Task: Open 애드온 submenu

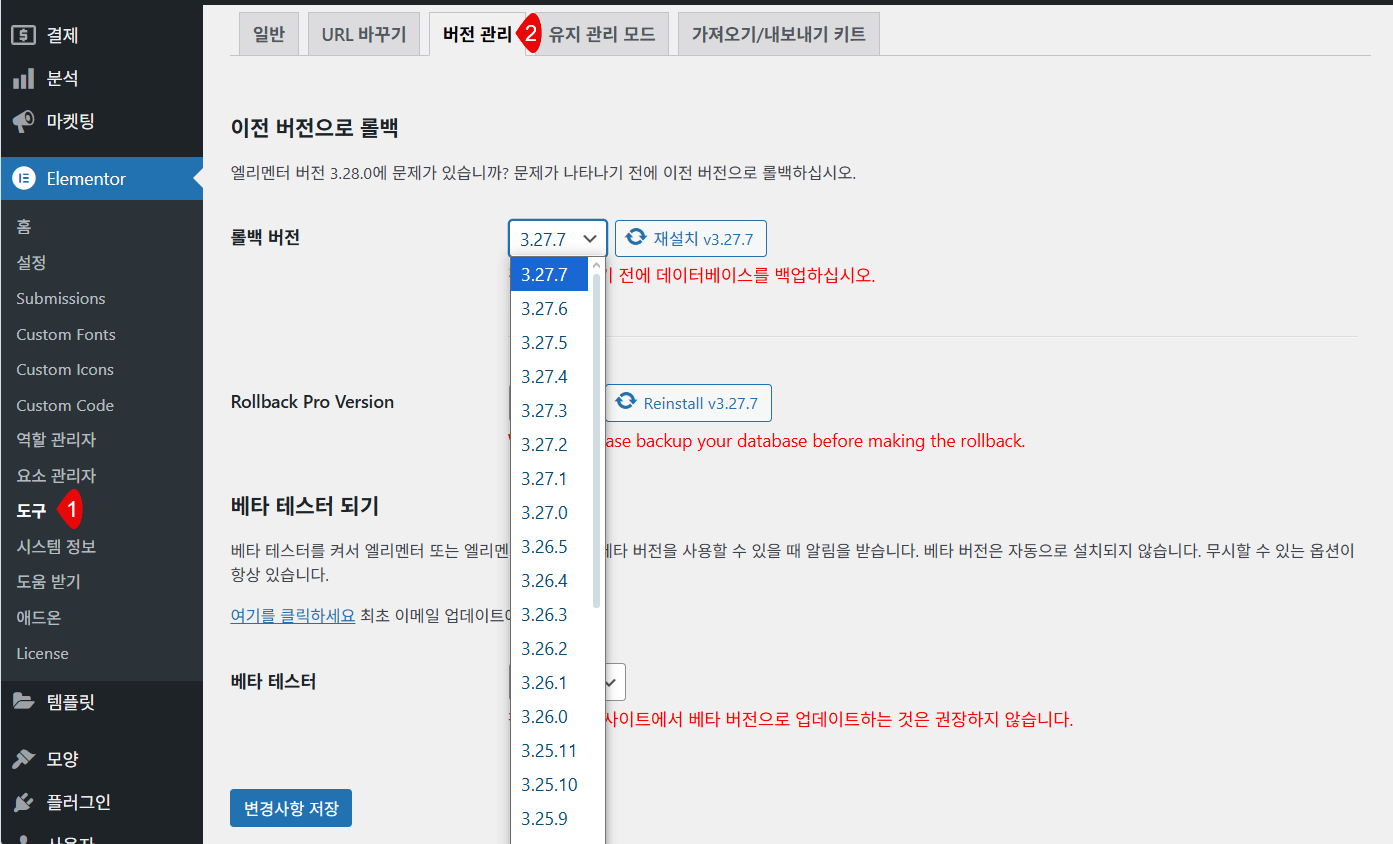Action: (39, 618)
